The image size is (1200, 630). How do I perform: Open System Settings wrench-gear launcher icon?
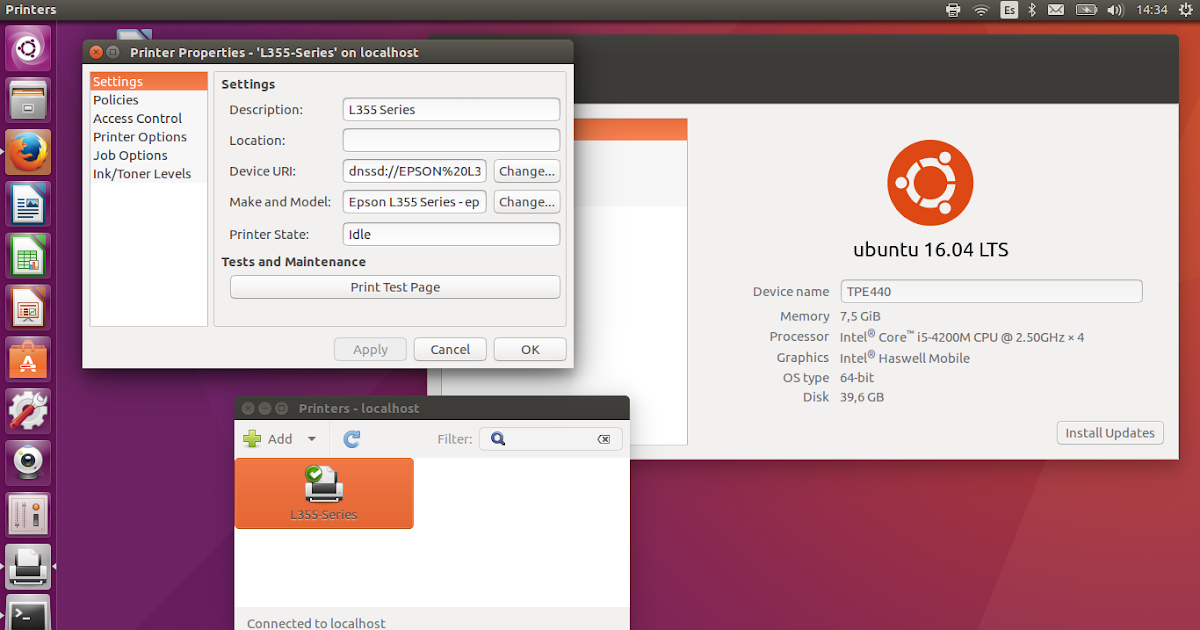[x=28, y=412]
